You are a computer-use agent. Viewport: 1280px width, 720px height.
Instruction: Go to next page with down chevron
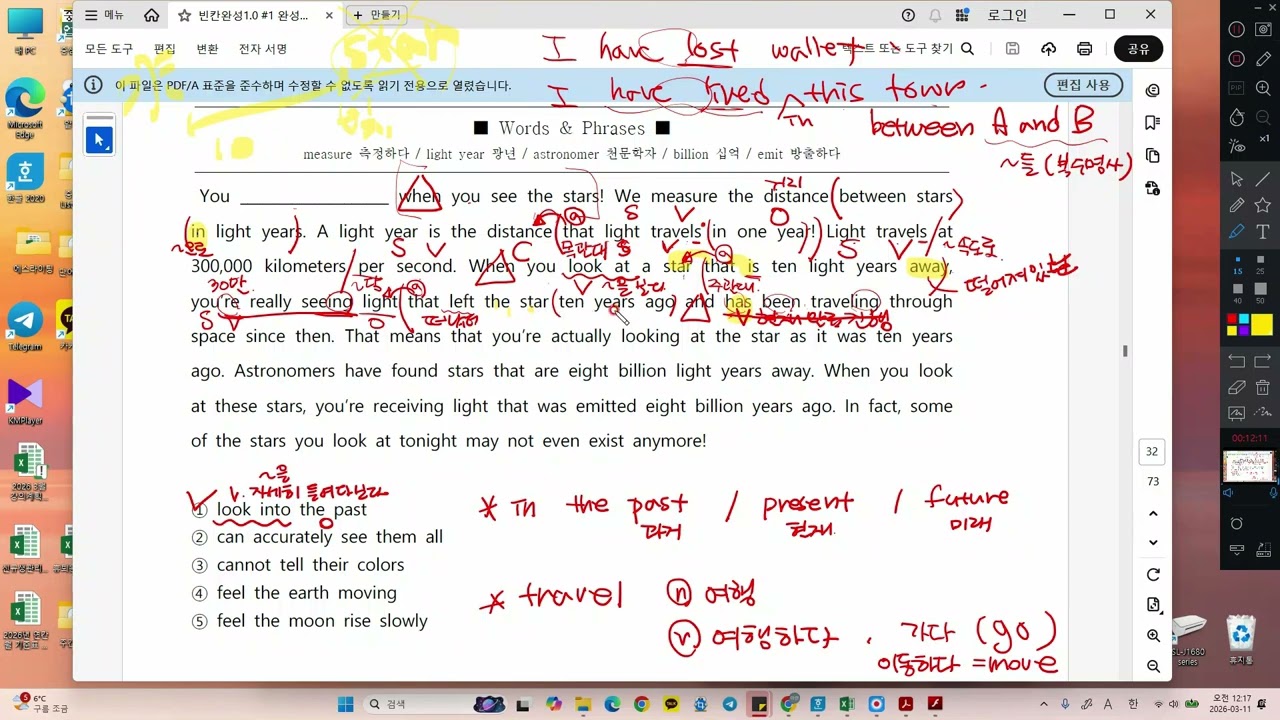[x=1152, y=543]
